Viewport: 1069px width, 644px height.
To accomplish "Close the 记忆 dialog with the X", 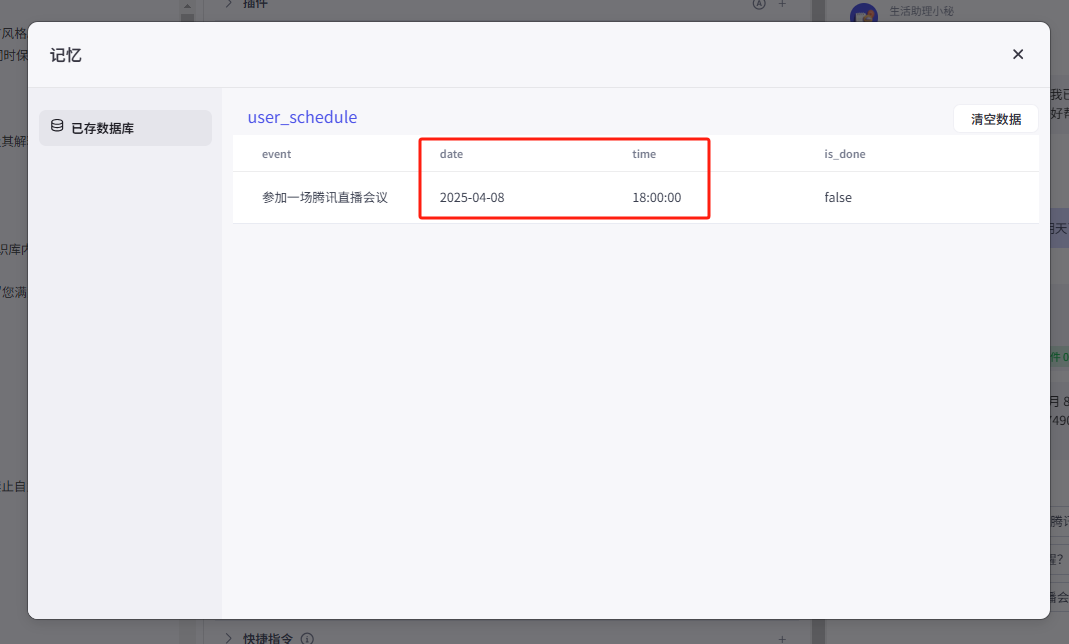I will 1018,54.
